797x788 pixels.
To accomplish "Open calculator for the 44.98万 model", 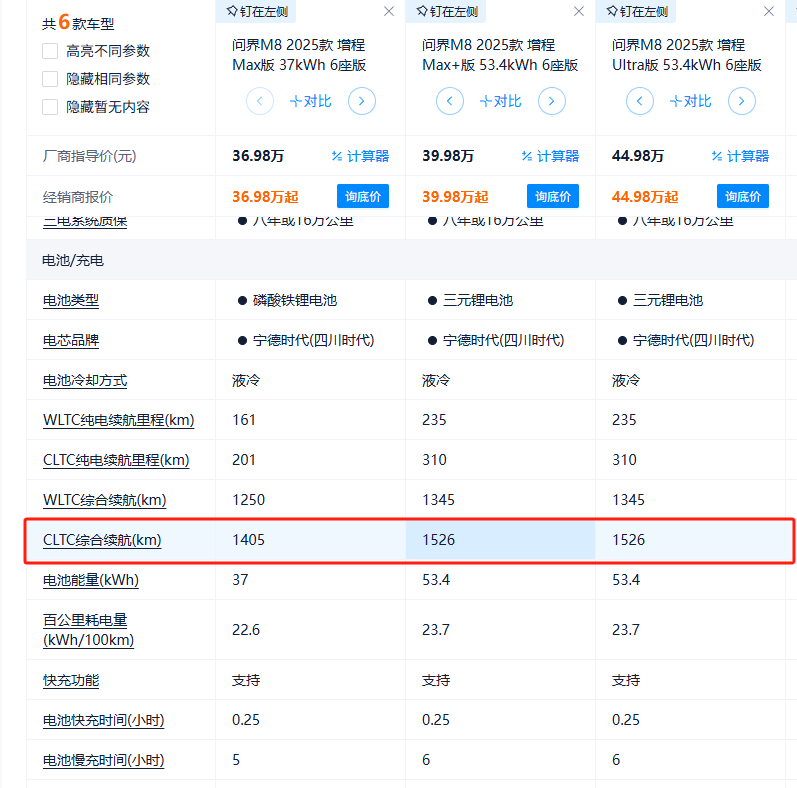I will (741, 156).
